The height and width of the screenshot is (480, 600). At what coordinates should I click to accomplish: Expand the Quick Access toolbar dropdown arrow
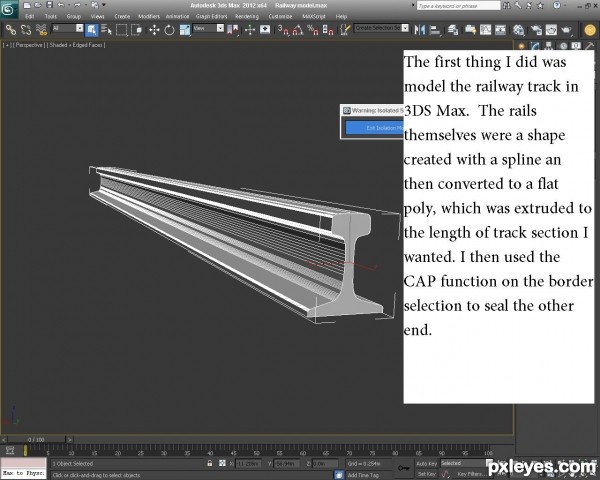[104, 5]
